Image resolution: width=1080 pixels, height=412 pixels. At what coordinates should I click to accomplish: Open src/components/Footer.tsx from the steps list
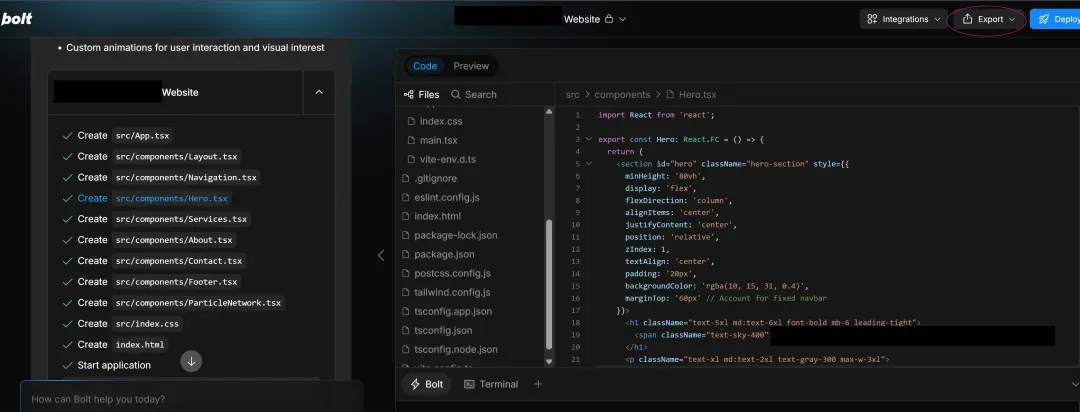click(176, 282)
